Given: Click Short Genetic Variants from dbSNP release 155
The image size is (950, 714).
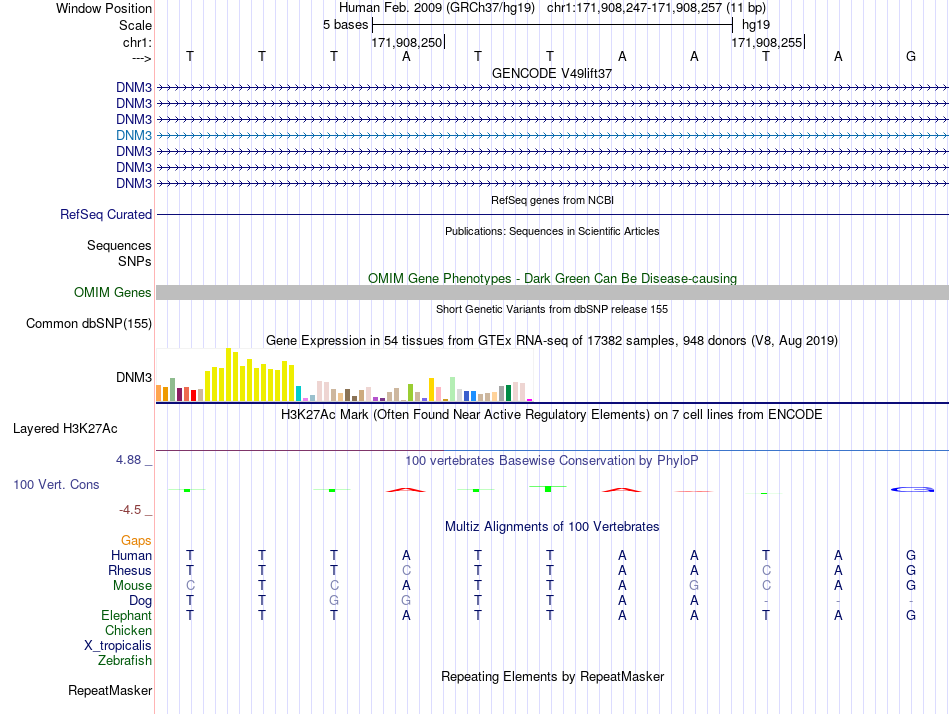Looking at the screenshot, I should pyautogui.click(x=552, y=309).
